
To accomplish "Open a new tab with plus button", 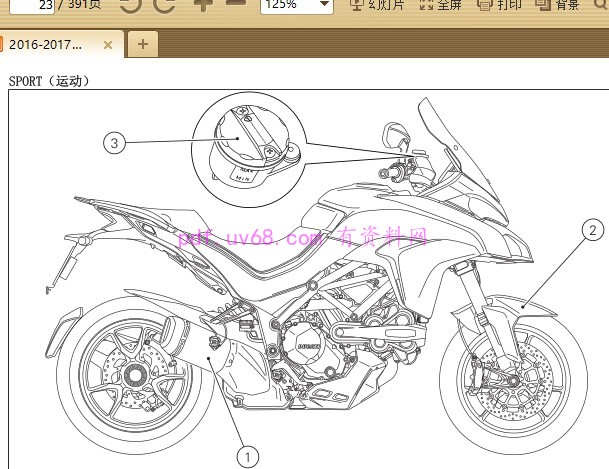I will [143, 44].
